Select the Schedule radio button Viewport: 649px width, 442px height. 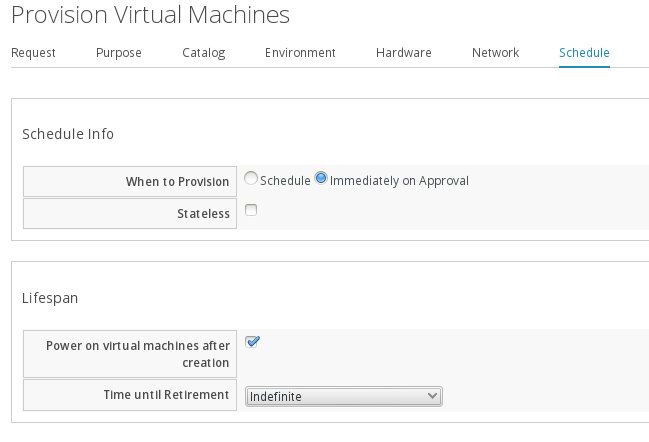tap(251, 179)
